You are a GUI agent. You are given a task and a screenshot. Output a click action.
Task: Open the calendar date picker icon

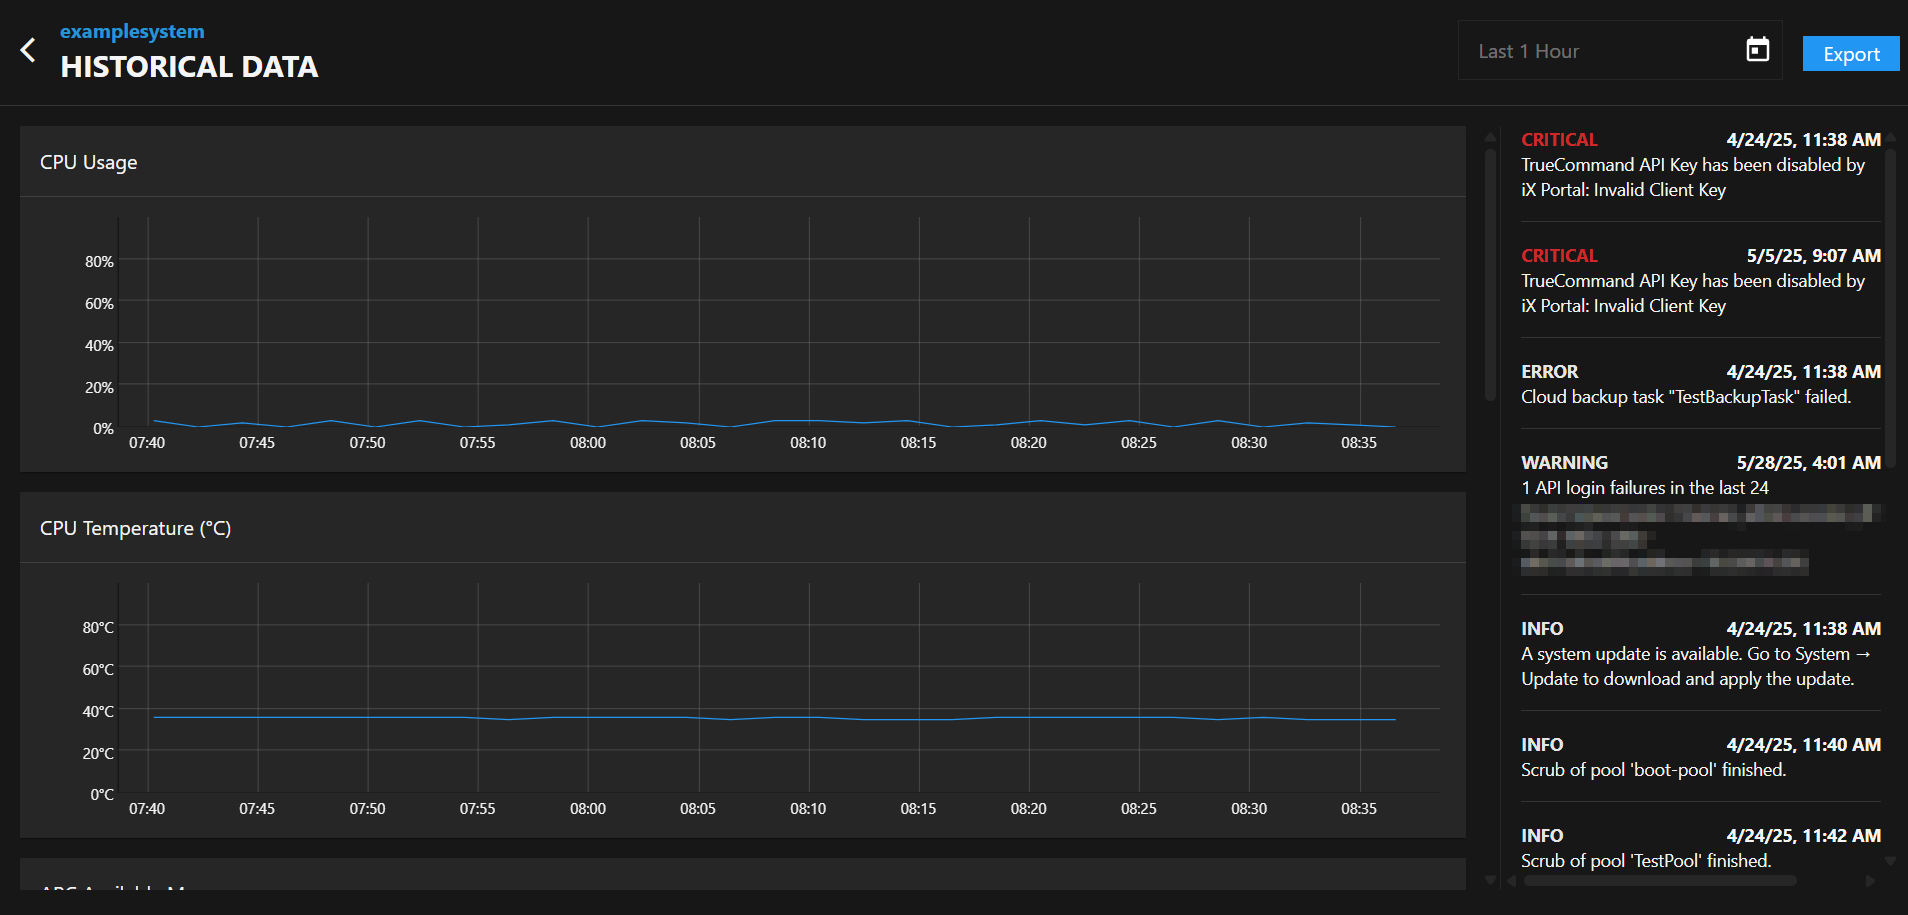pyautogui.click(x=1757, y=50)
